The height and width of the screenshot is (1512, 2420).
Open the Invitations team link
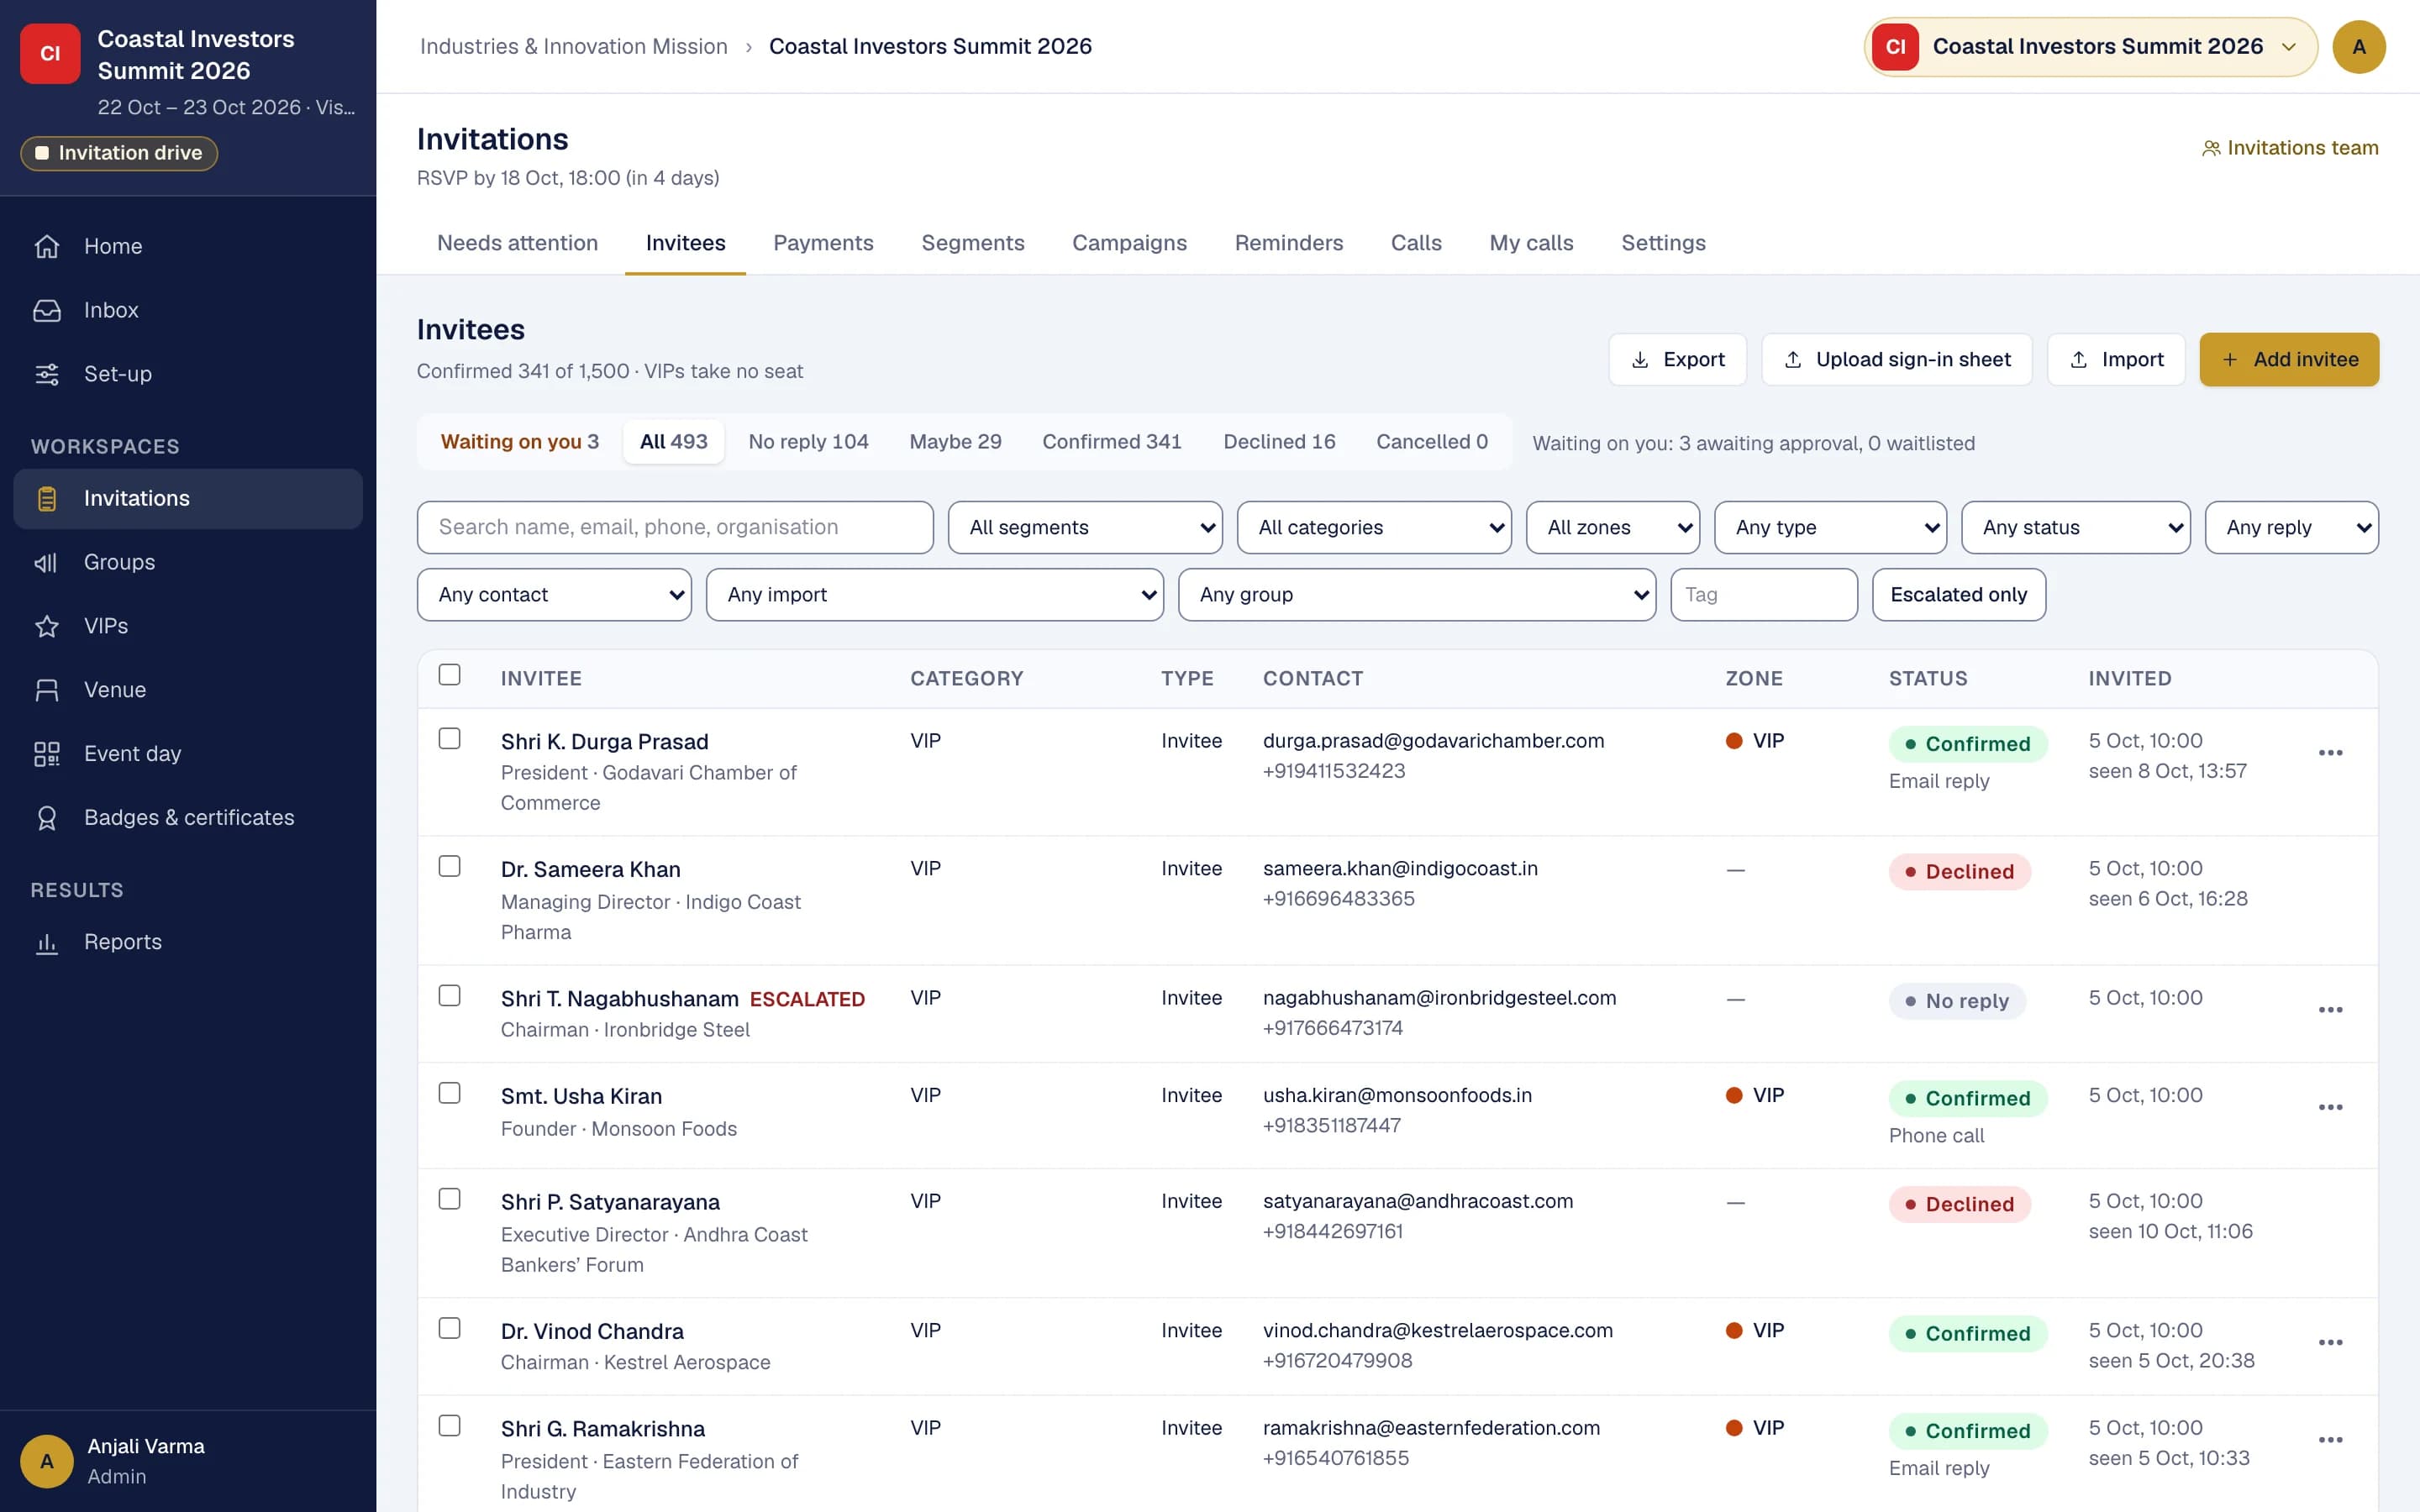click(2289, 148)
